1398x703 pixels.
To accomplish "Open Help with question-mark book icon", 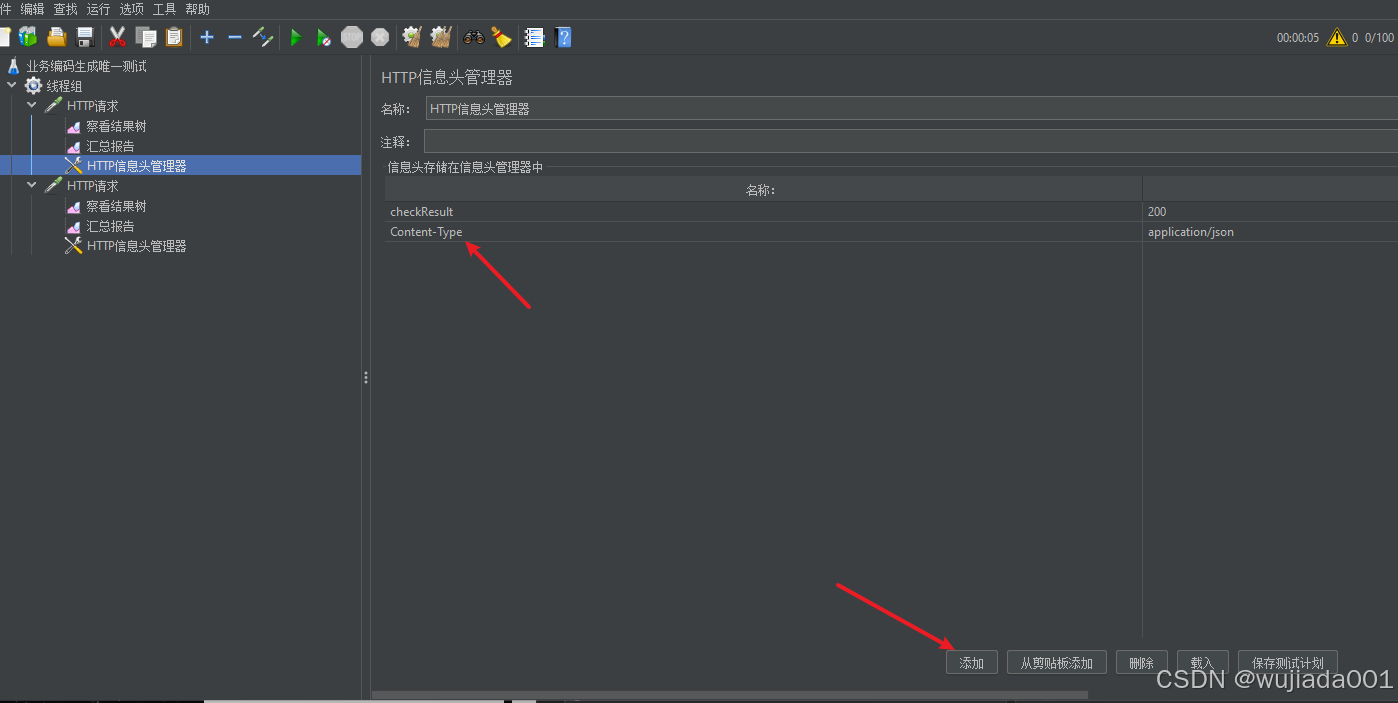I will [x=563, y=37].
